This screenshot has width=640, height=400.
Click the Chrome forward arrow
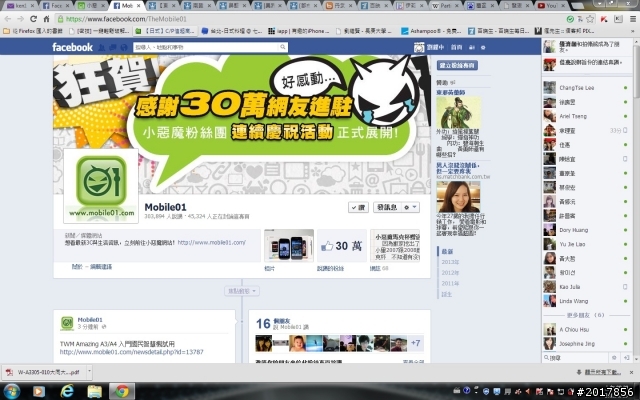click(20, 19)
